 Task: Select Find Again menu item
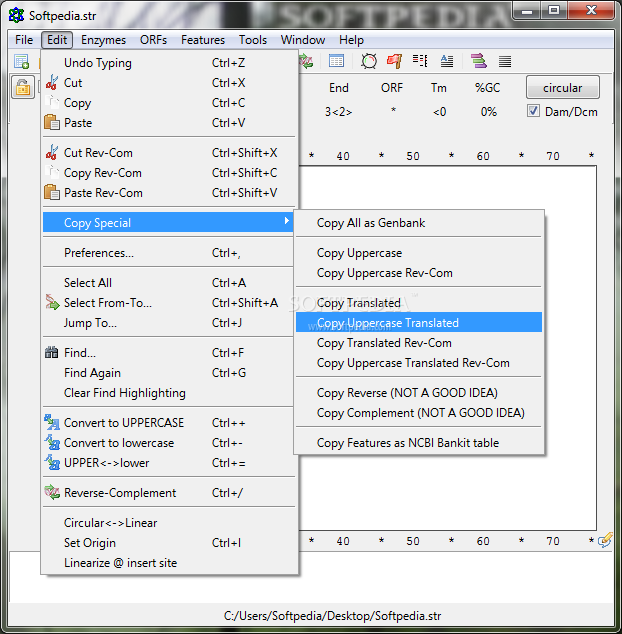point(169,373)
